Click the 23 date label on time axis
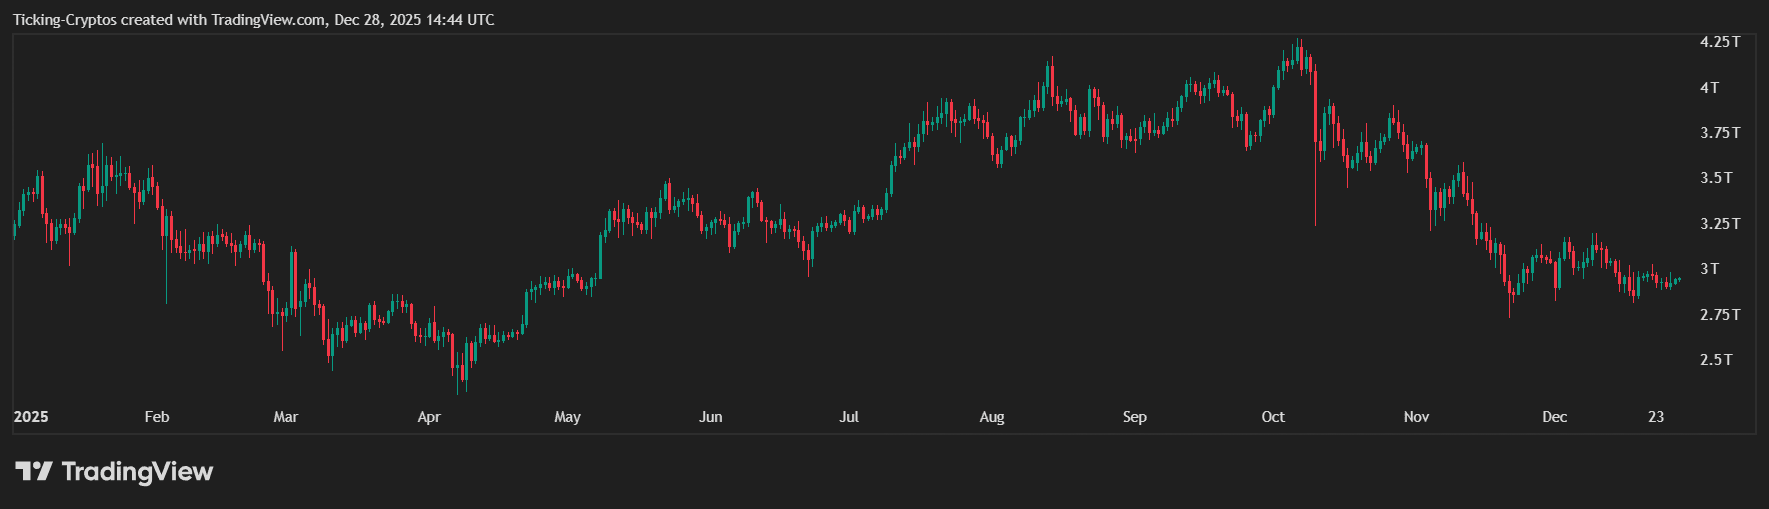The width and height of the screenshot is (1769, 509). pos(1656,417)
